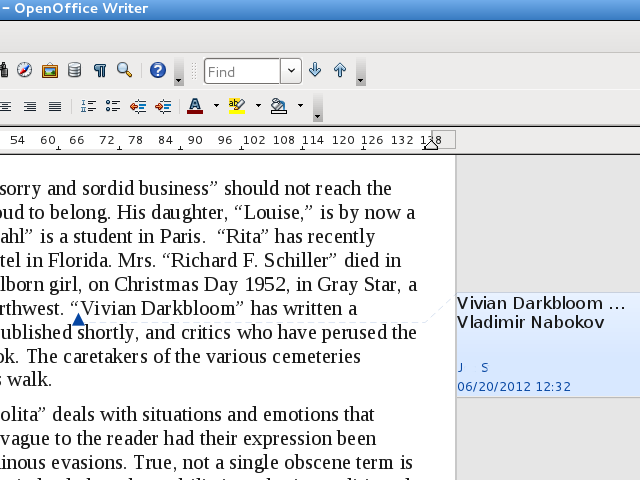This screenshot has width=640, height=480.
Task: Open background color dropdown arrow
Action: (300, 106)
